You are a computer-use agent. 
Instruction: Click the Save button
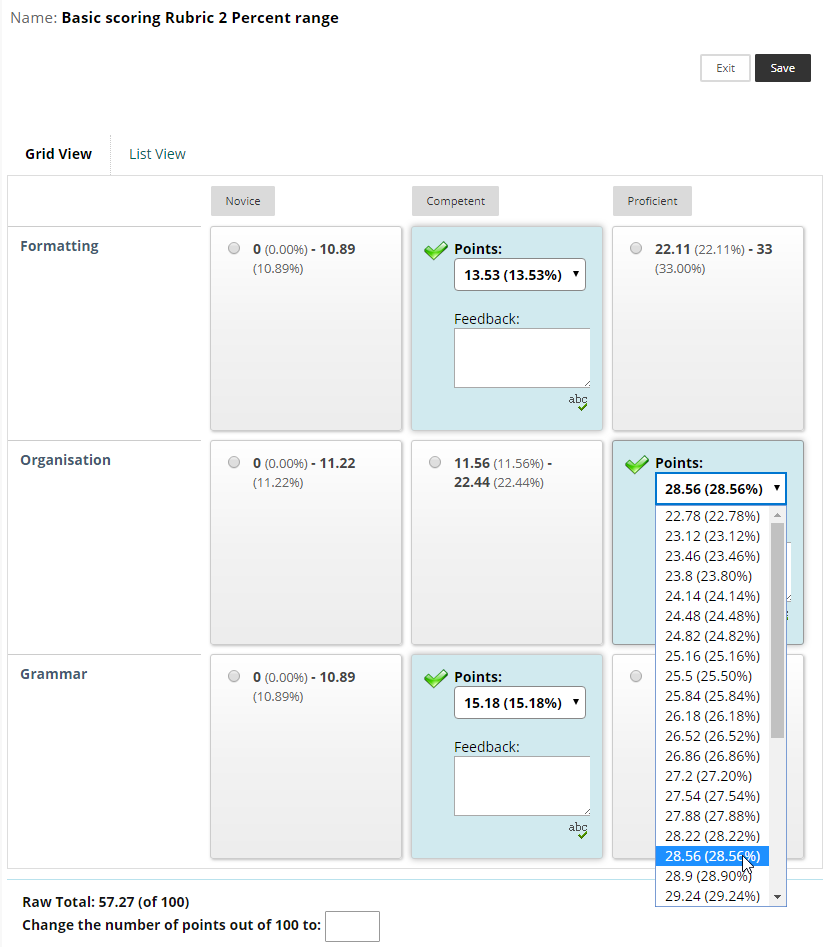(782, 68)
